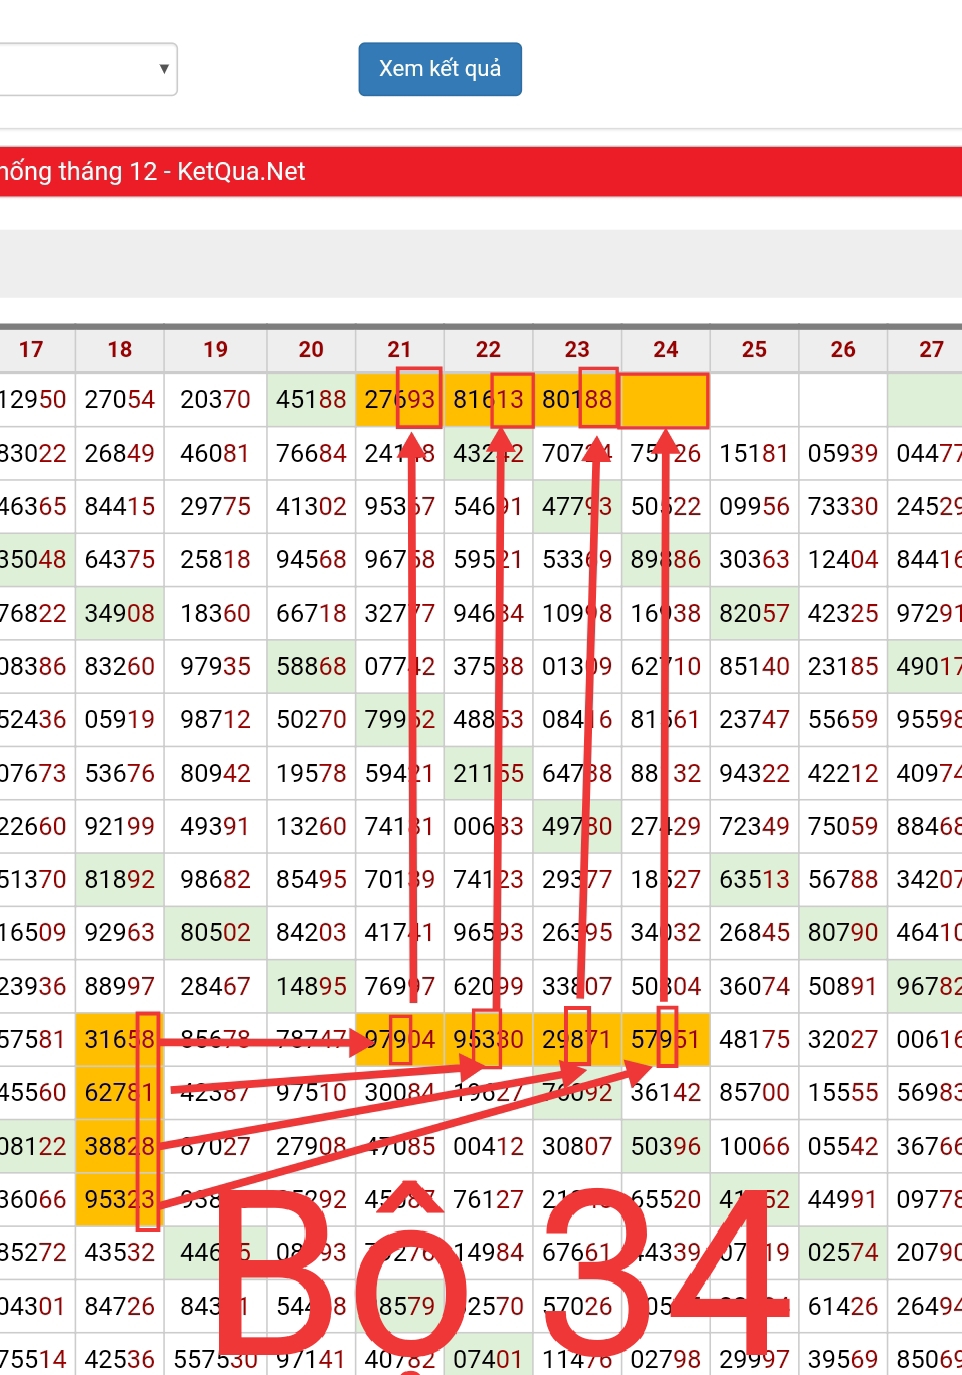
Task: Click the red KetQua.Net title banner
Action: coord(480,171)
